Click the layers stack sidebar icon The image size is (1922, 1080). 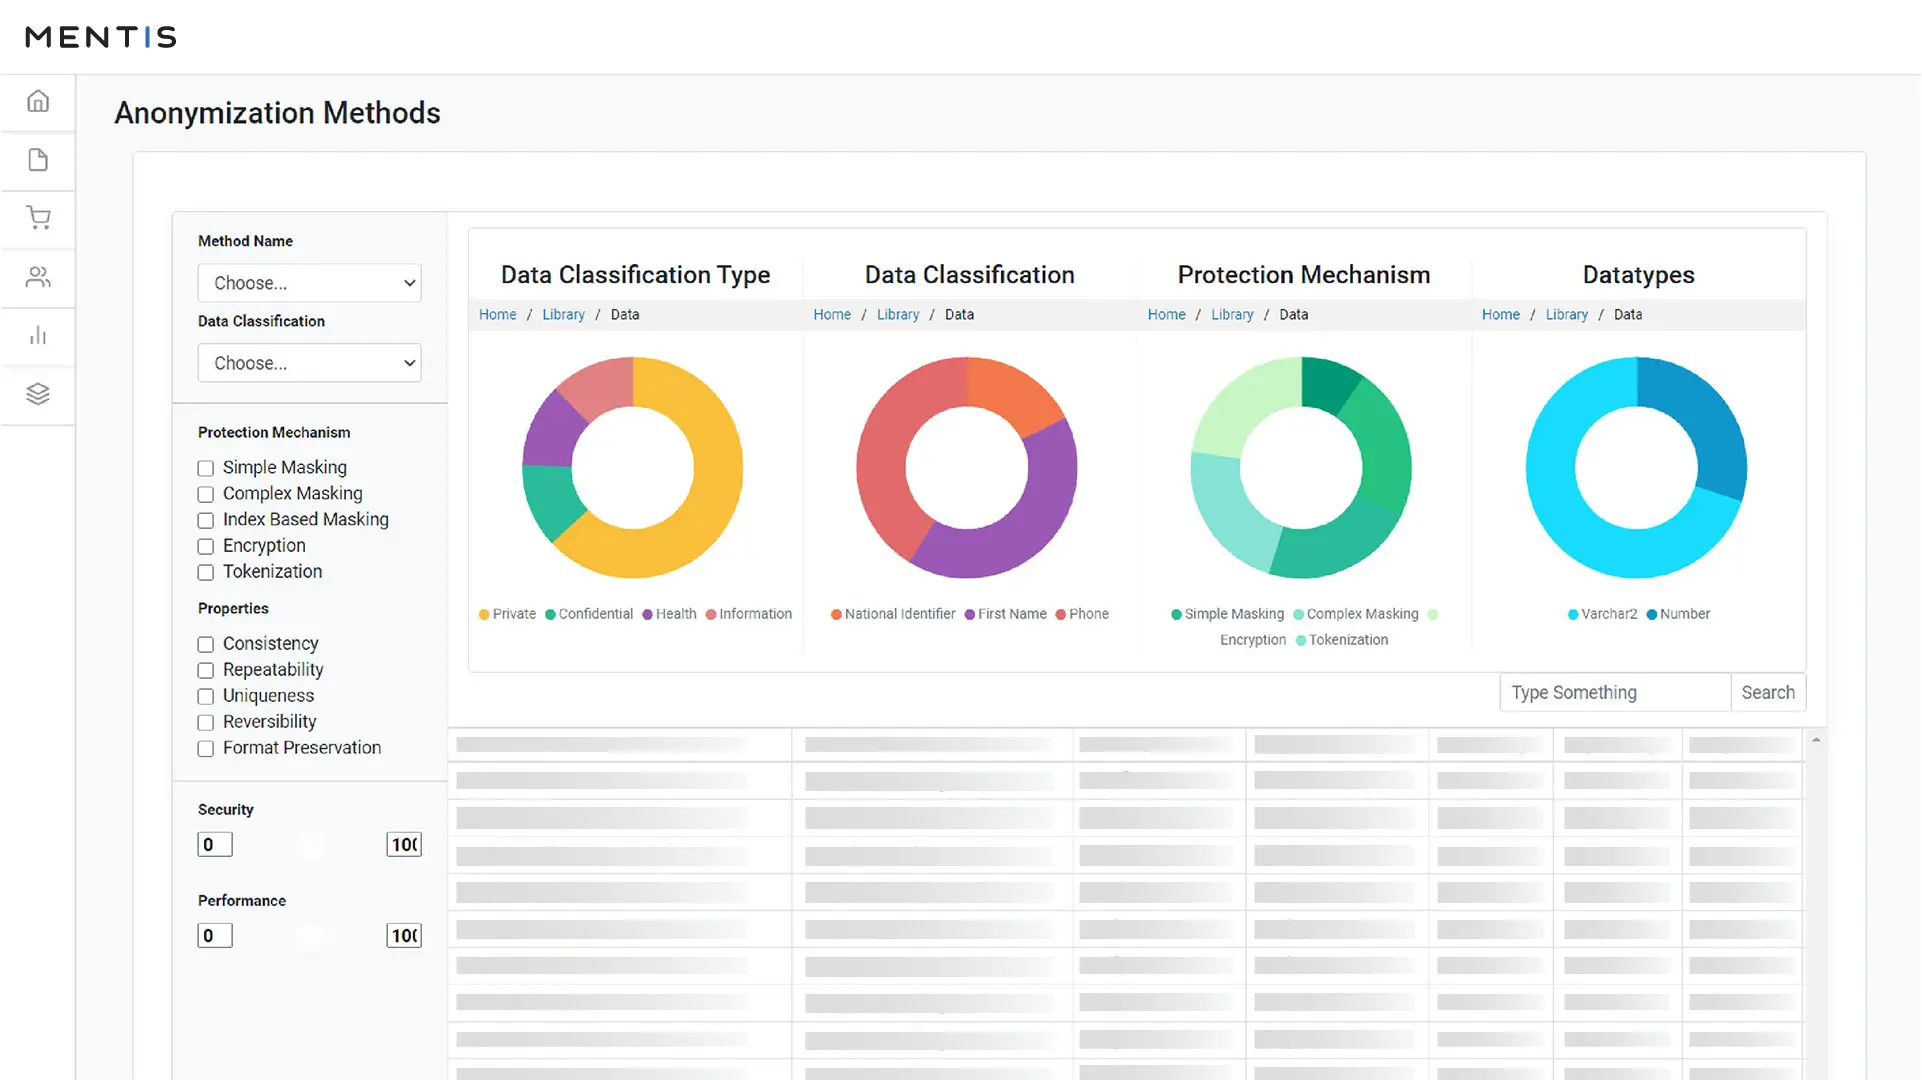point(38,394)
